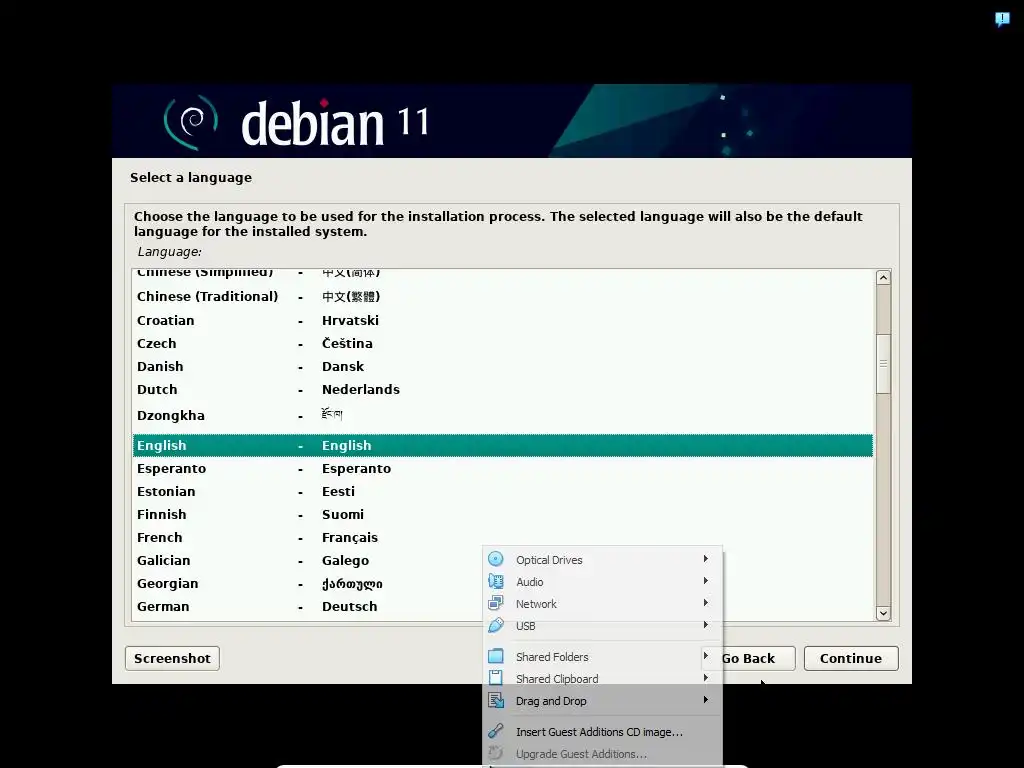The width and height of the screenshot is (1024, 768).
Task: Click the language list scrollbar thumb
Action: click(883, 364)
